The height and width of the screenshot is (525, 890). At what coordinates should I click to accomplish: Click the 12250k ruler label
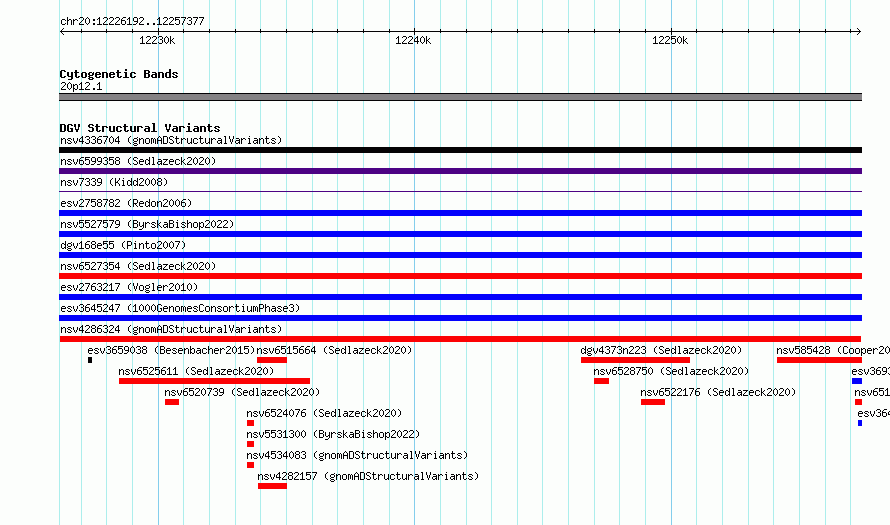[x=670, y=40]
